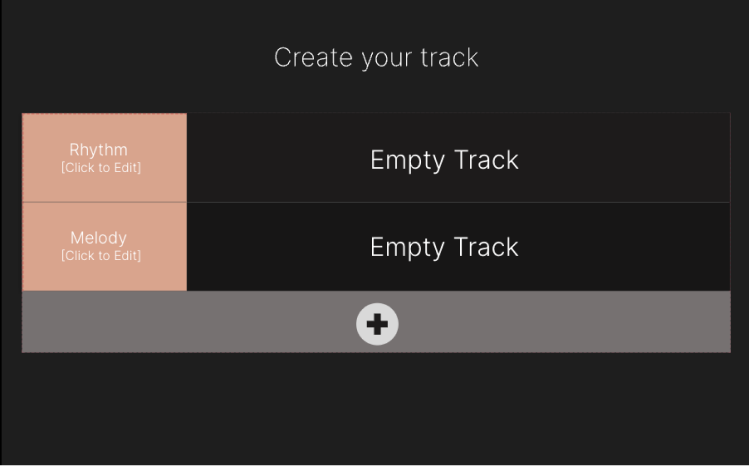Click the word "Track" in the Rhythm row

(486, 159)
